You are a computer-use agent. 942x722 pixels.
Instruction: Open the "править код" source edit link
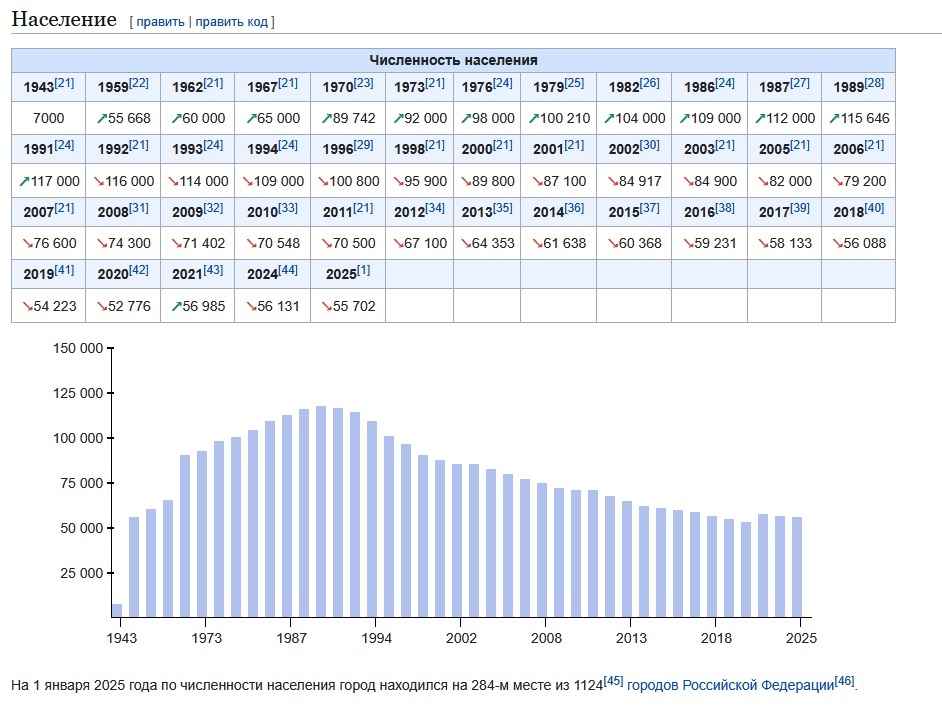point(231,21)
